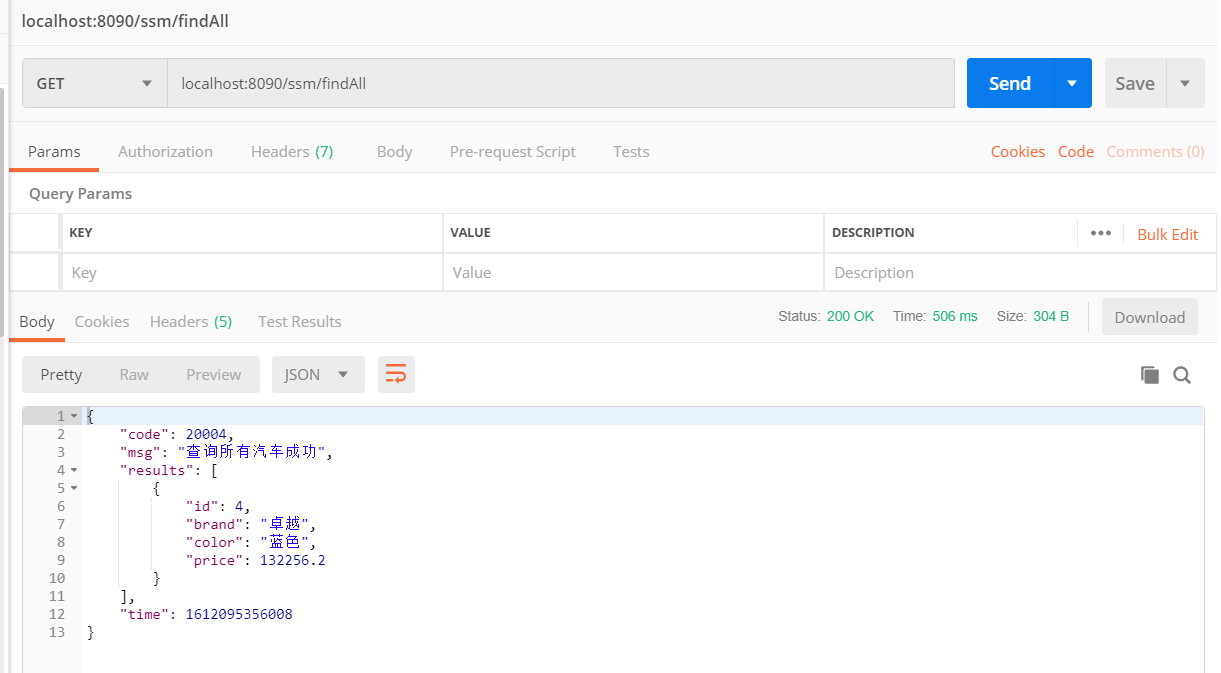Open response search magnifier icon
The image size is (1221, 673).
(1182, 375)
